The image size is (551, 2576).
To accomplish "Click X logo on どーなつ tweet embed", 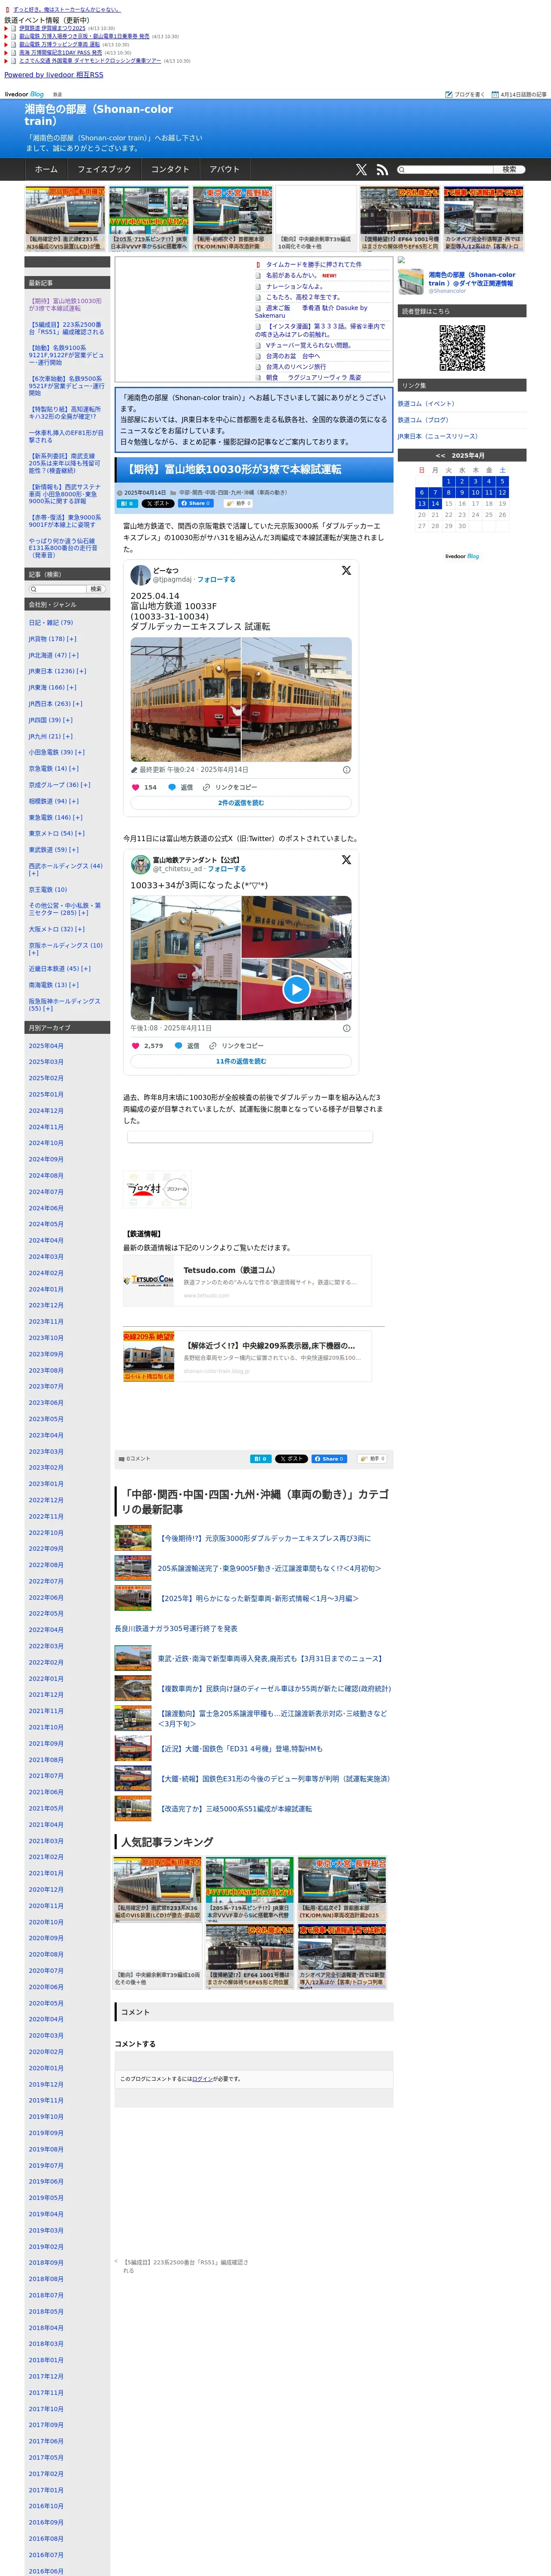I will click(346, 570).
